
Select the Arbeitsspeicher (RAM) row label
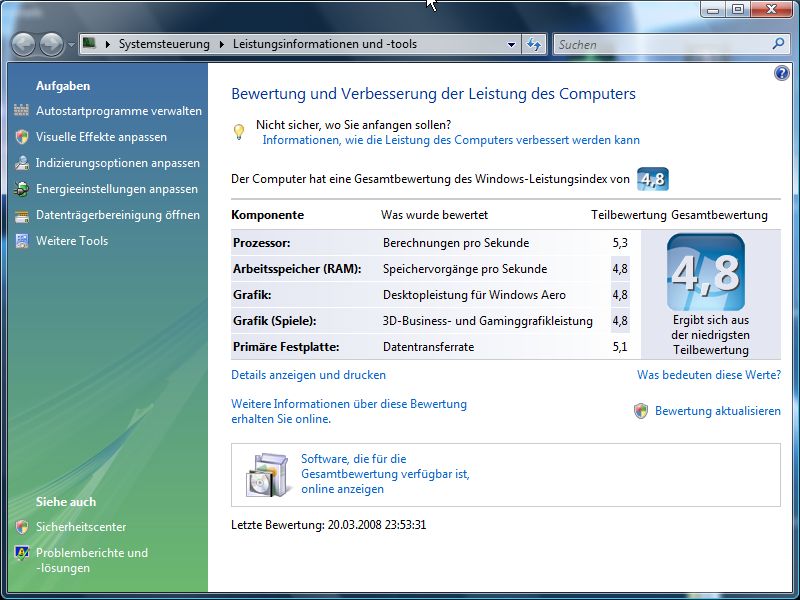pyautogui.click(x=297, y=269)
